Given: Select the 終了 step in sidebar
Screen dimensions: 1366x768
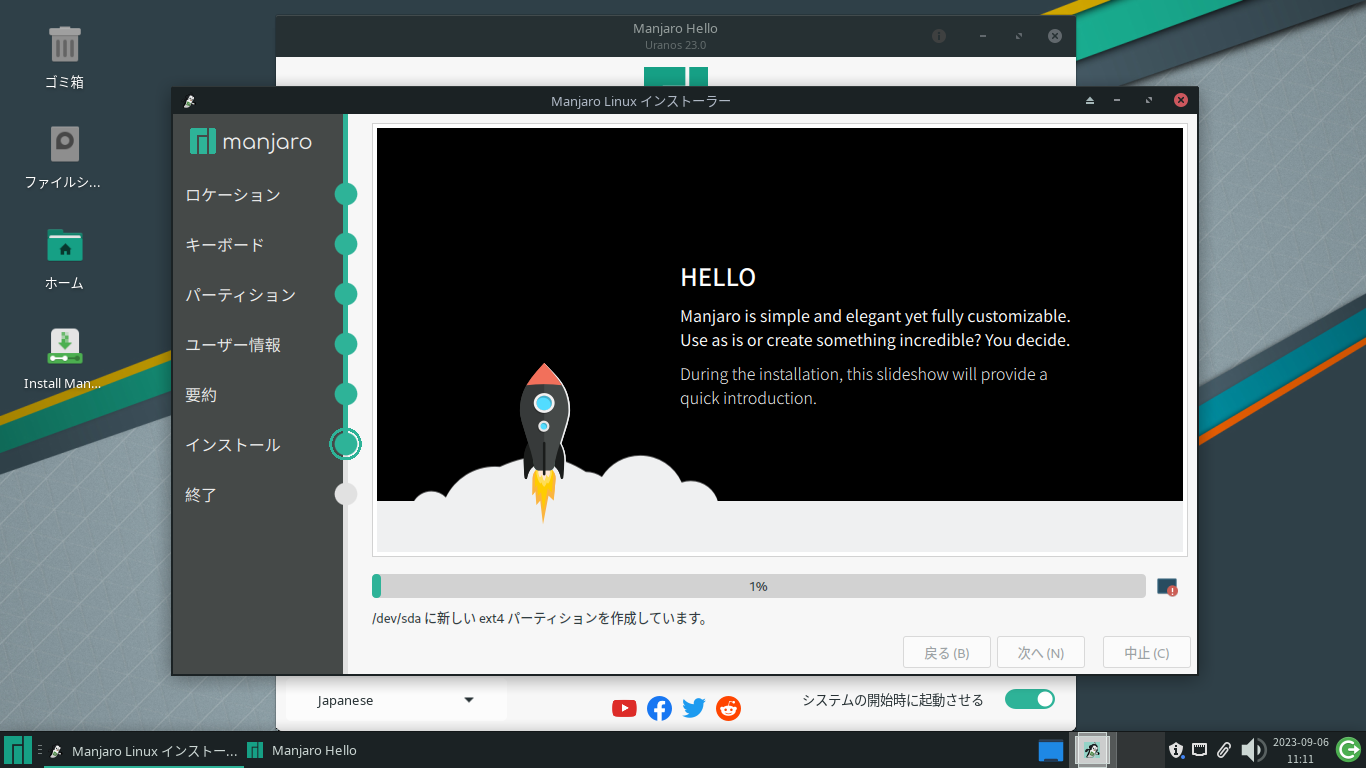Looking at the screenshot, I should (x=201, y=495).
